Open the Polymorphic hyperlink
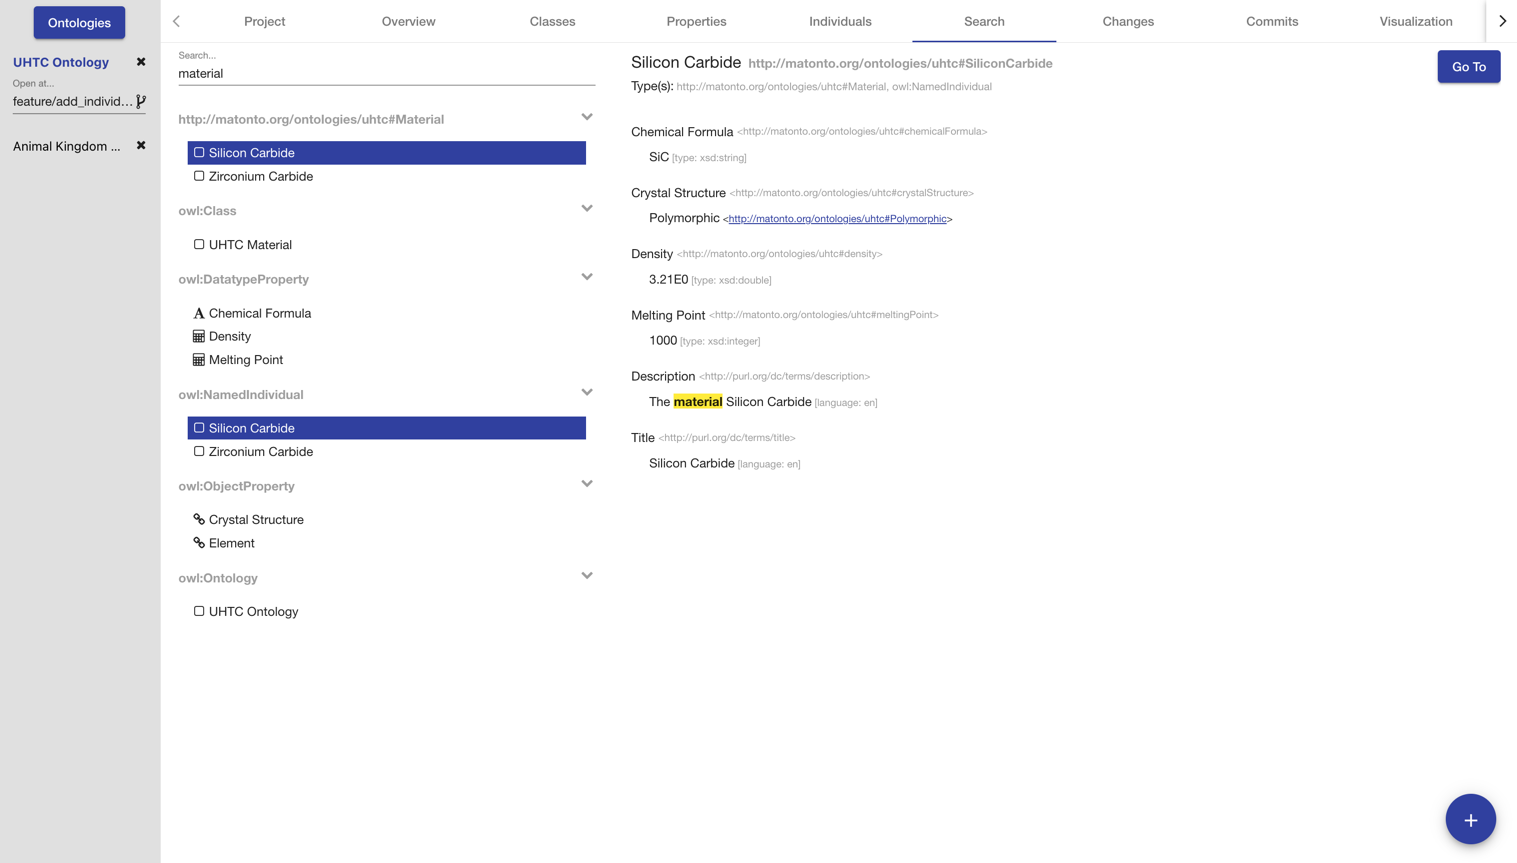 (x=838, y=218)
